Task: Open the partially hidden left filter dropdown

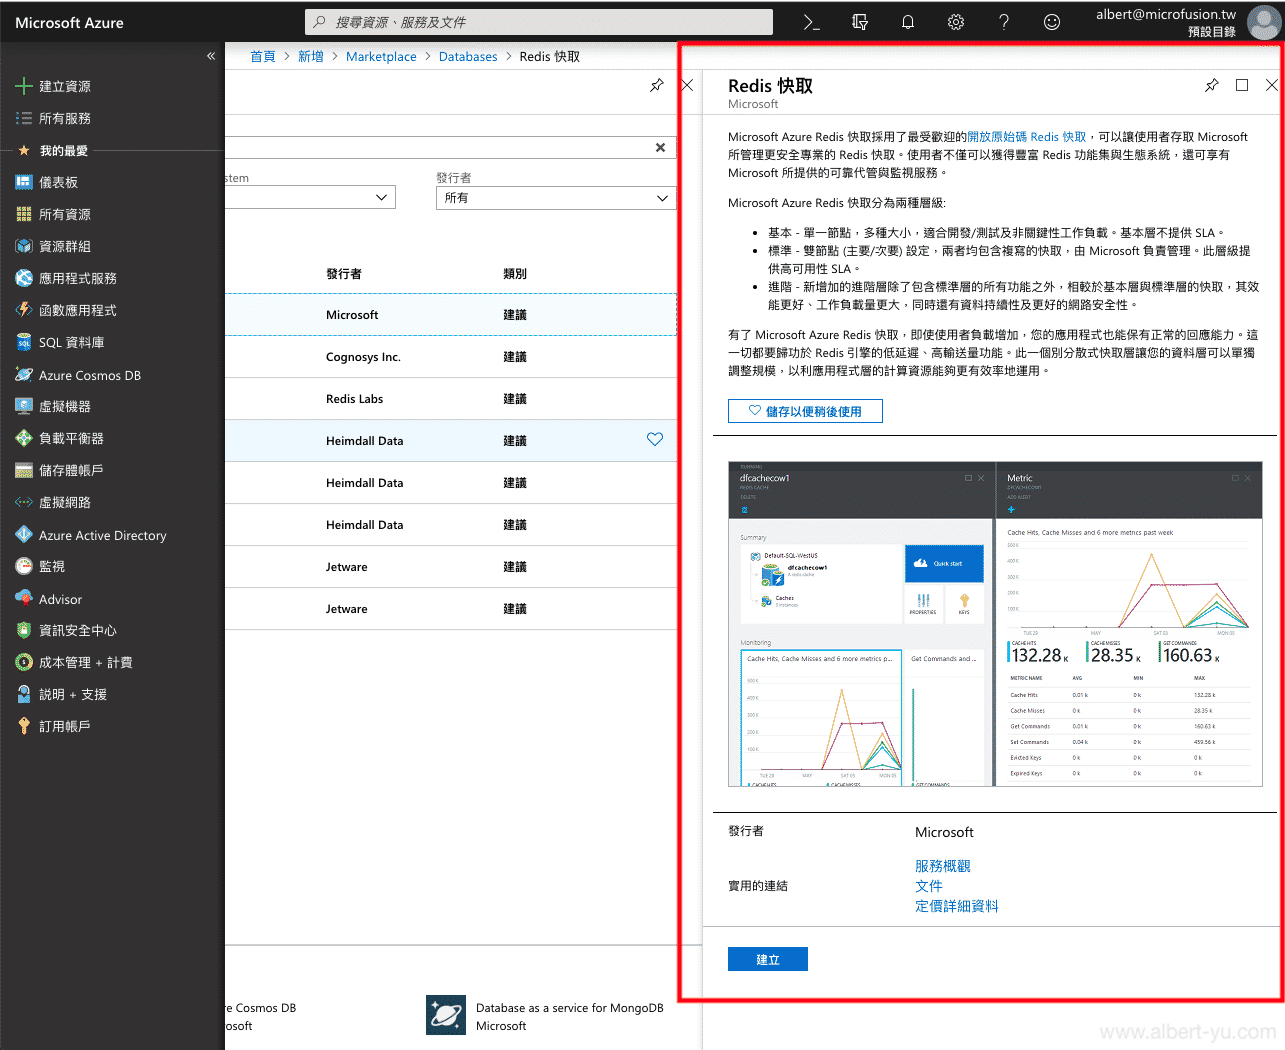Action: 310,198
